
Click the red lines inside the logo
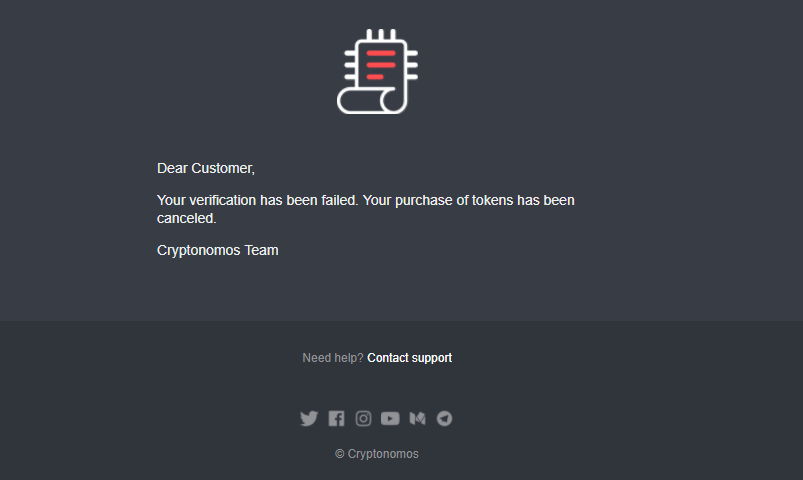pyautogui.click(x=380, y=64)
